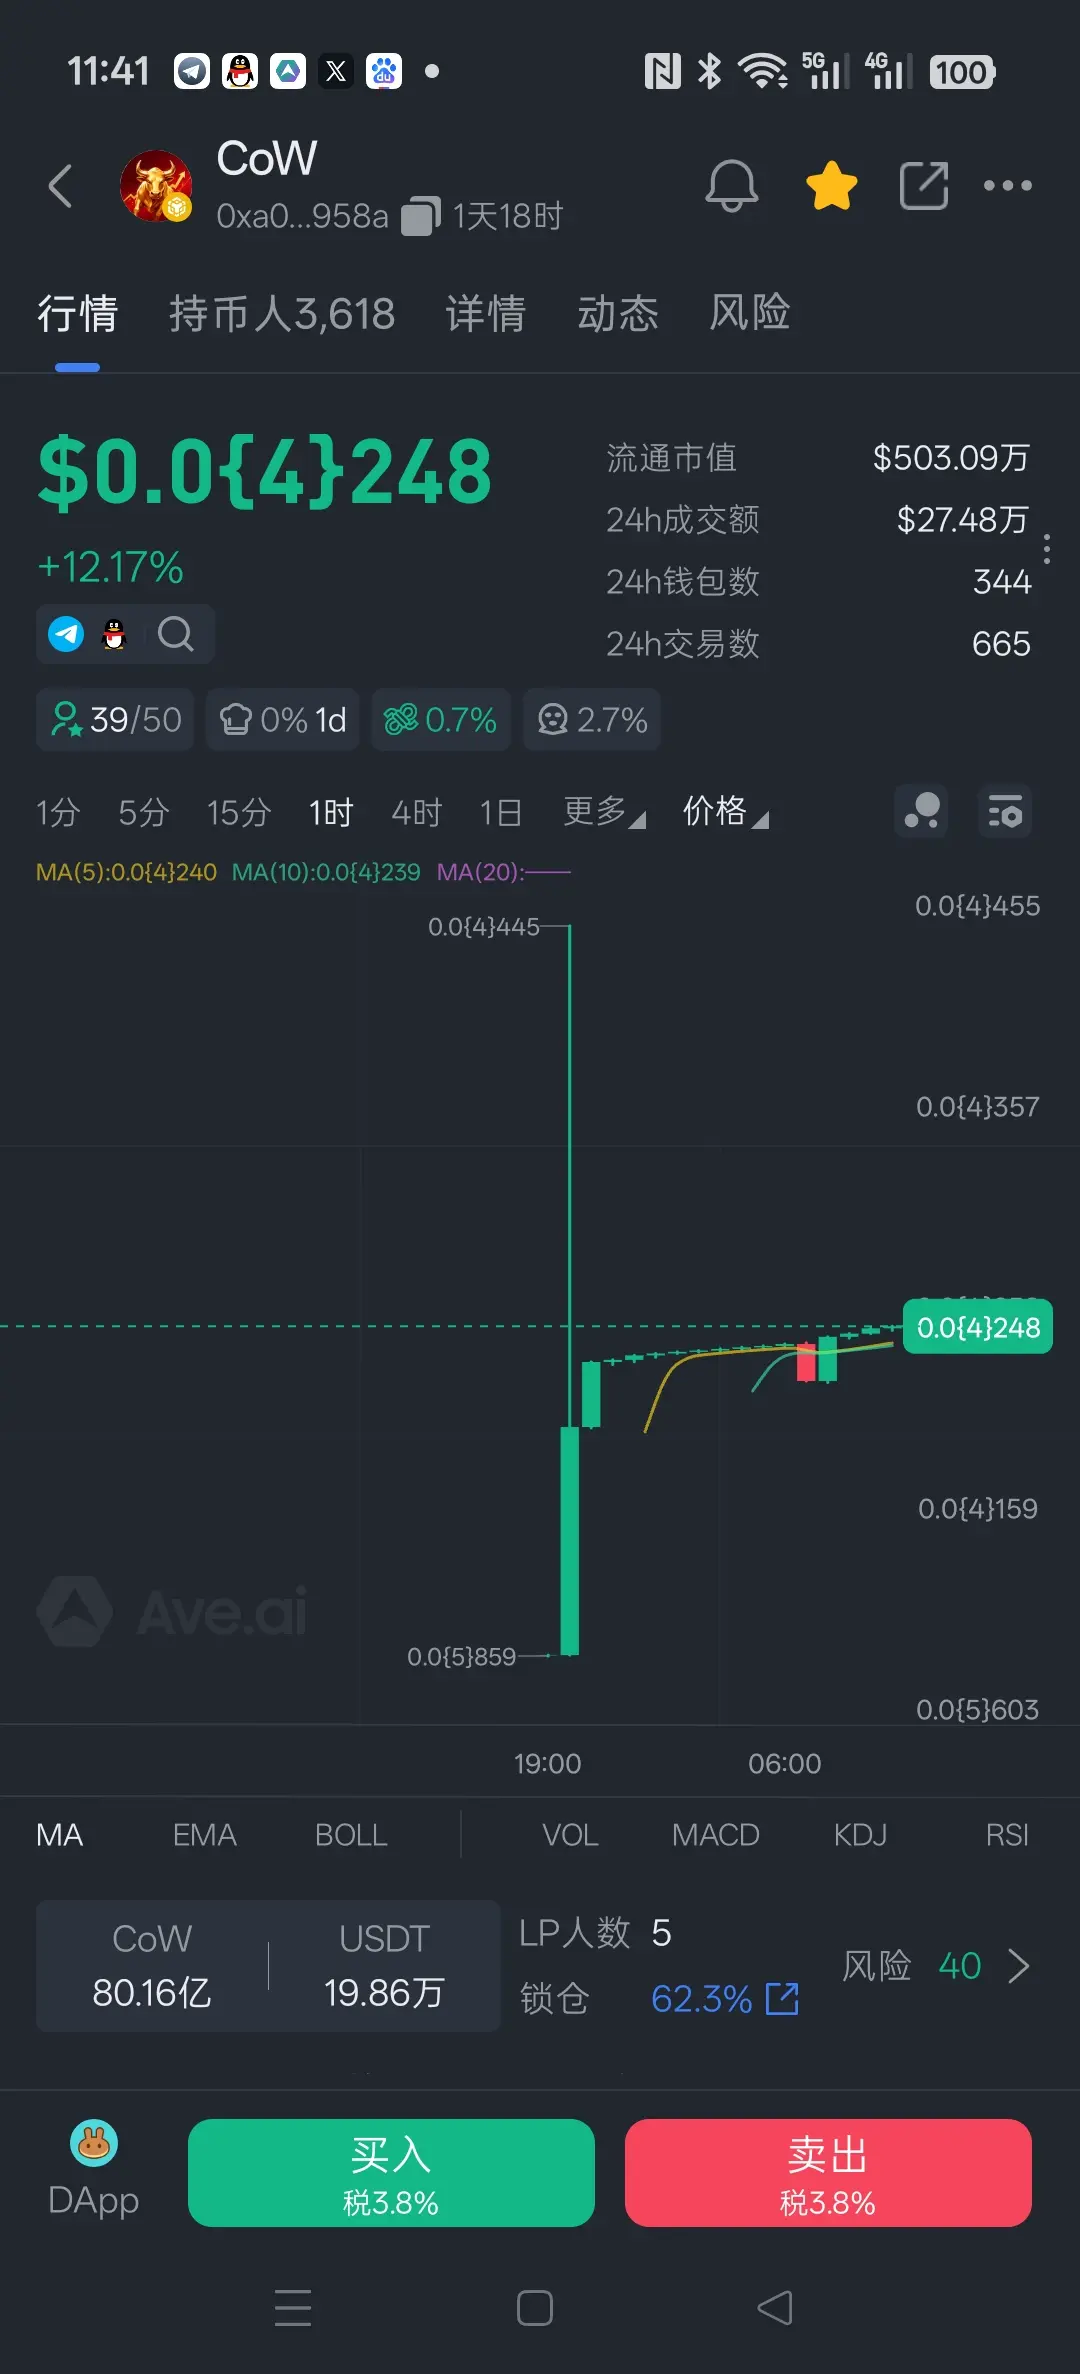Open the 价格 dropdown
The height and width of the screenshot is (2374, 1080).
click(726, 812)
